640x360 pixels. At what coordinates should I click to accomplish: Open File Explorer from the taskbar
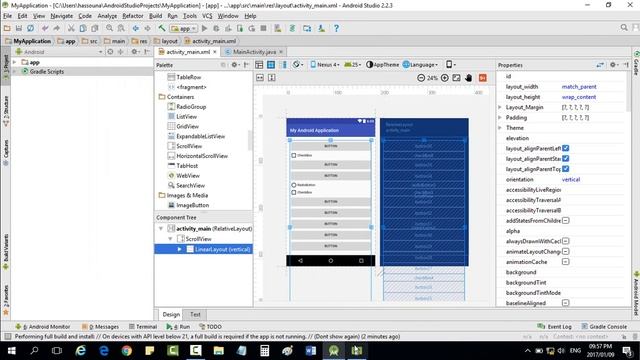(219, 351)
